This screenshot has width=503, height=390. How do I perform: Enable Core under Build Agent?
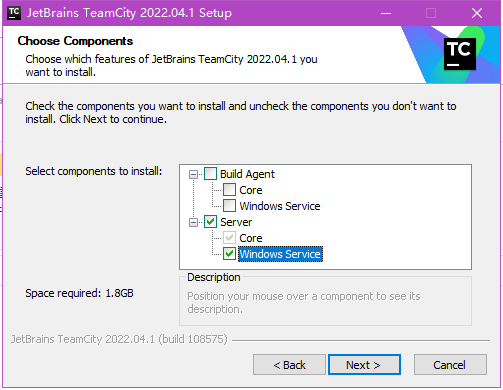pyautogui.click(x=229, y=190)
